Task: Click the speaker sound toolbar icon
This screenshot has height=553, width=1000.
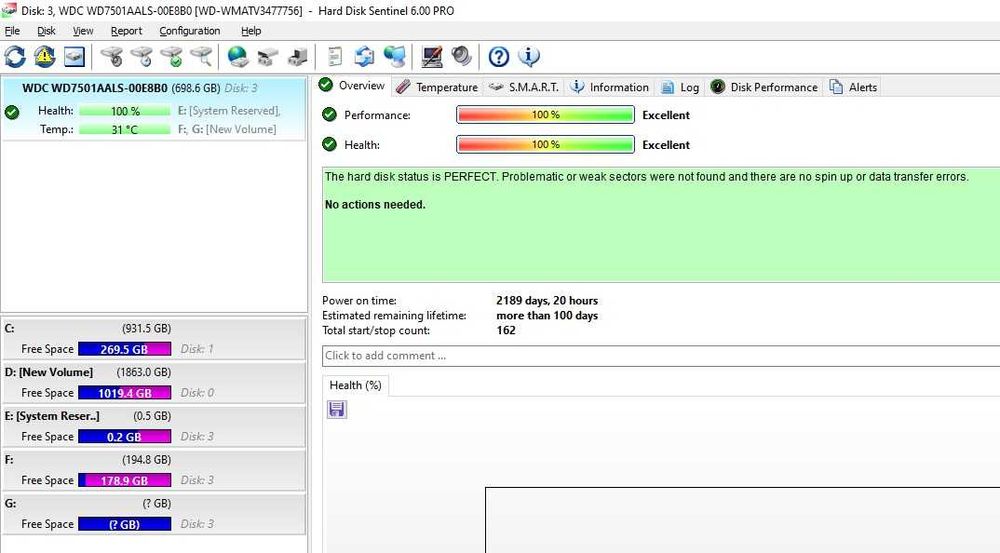Action: click(x=461, y=57)
